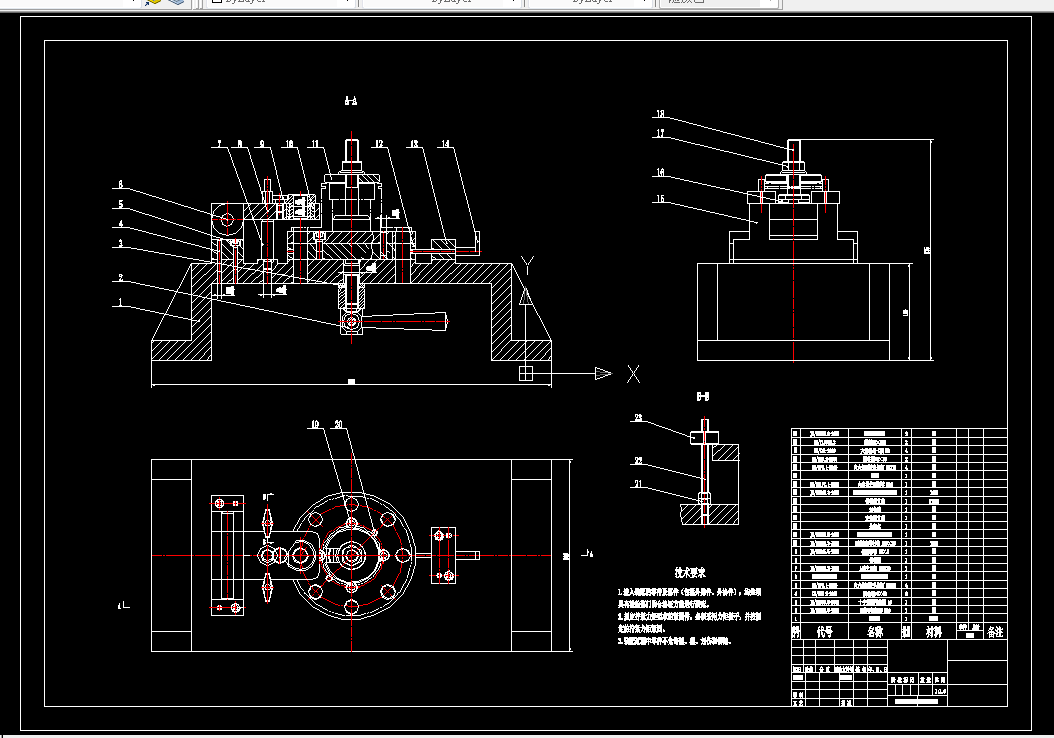Viewport: 1054px width, 738px height.
Task: Select part balloon number 7
Action: click(x=219, y=144)
